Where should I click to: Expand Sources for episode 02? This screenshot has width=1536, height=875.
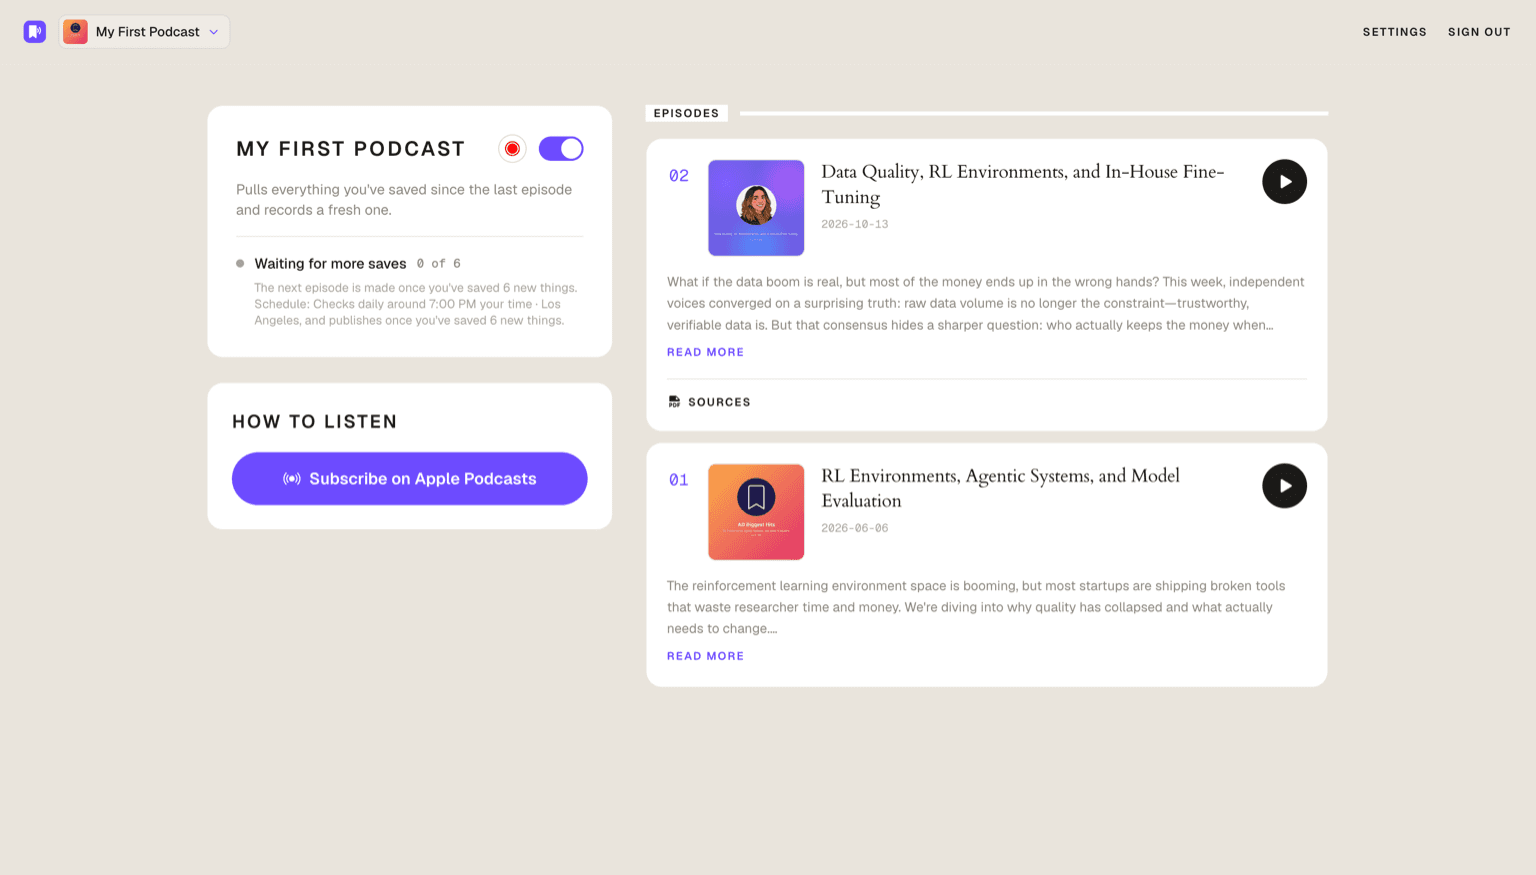click(709, 402)
